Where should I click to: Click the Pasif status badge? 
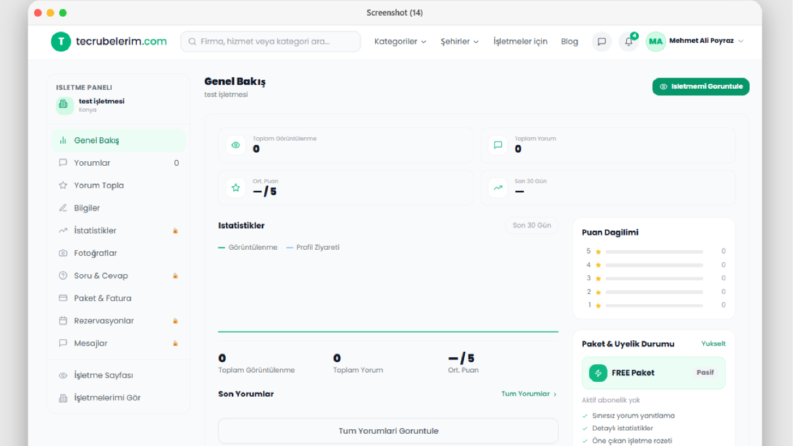tap(705, 373)
